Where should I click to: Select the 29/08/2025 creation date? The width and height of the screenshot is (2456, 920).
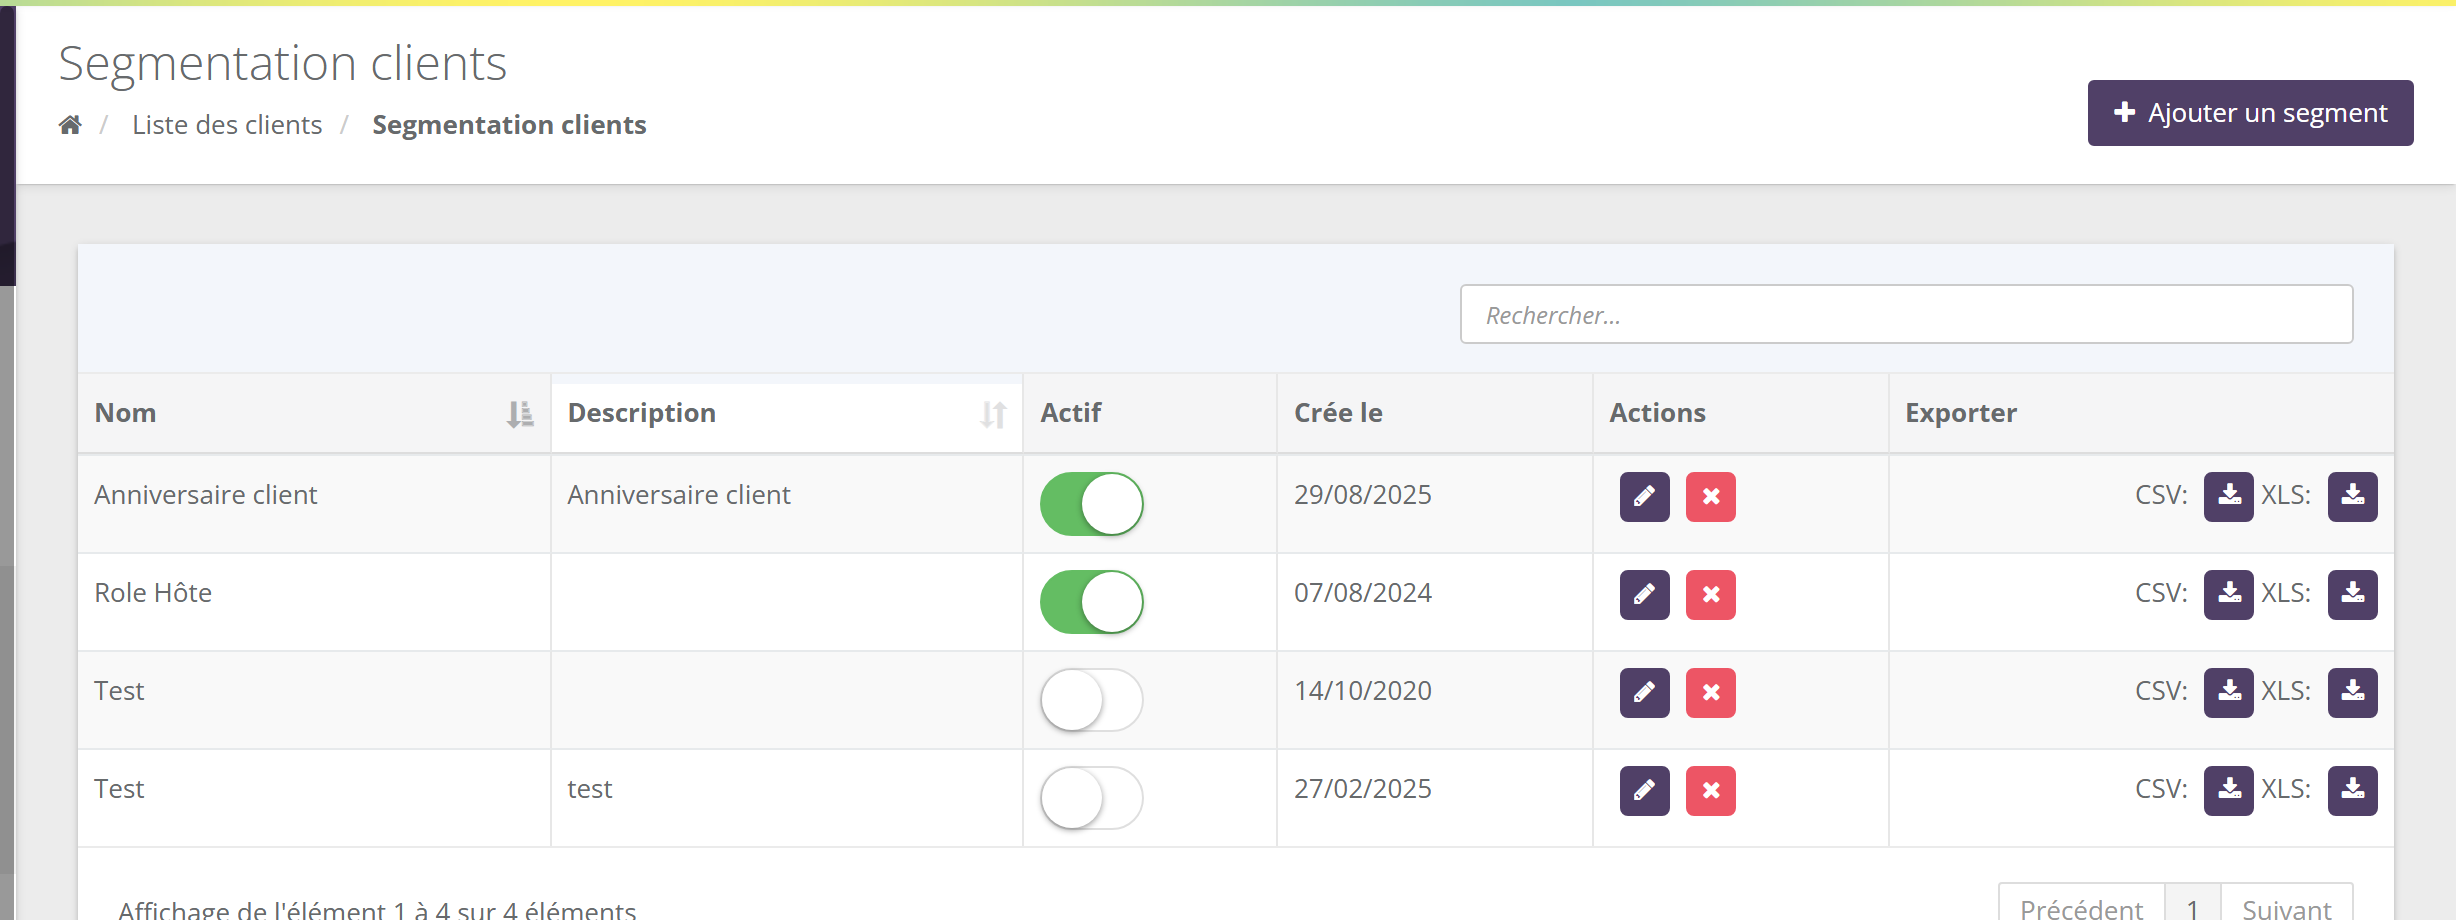pyautogui.click(x=1362, y=495)
